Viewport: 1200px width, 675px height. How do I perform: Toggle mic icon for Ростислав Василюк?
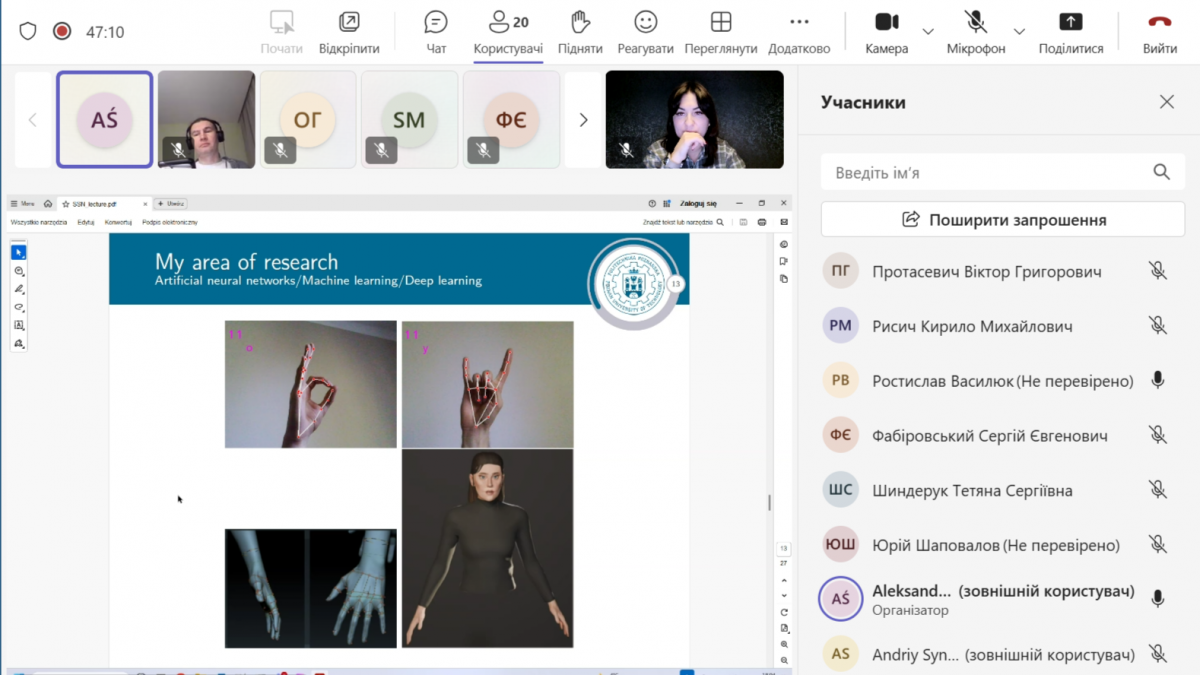click(x=1157, y=381)
